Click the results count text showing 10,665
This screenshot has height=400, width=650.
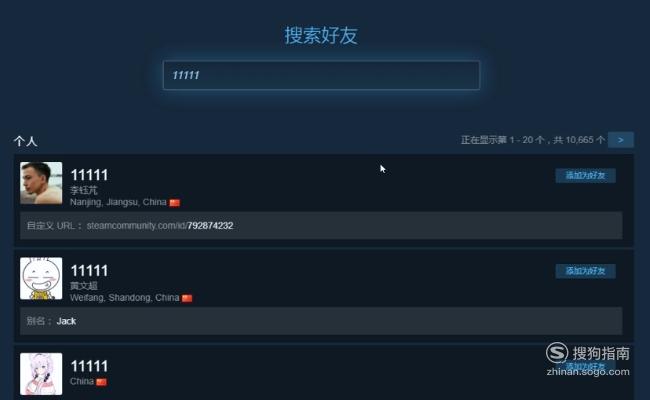pyautogui.click(x=533, y=140)
